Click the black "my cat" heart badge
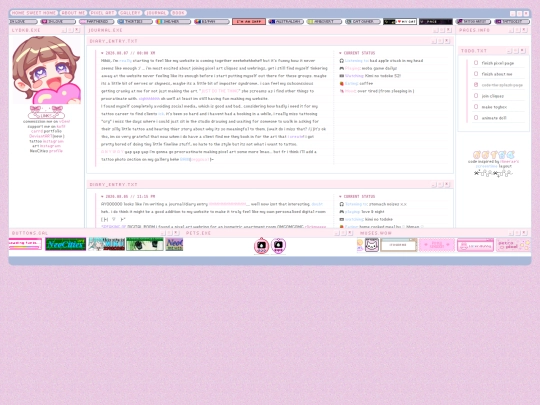 (x=400, y=21)
